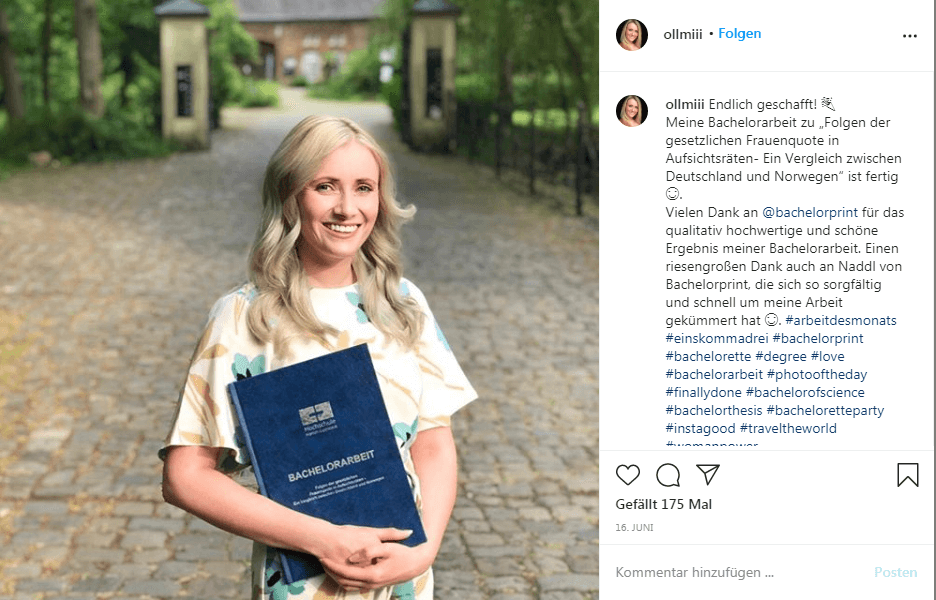Click ollmiii profile picture in header
936x600 pixels.
point(632,35)
